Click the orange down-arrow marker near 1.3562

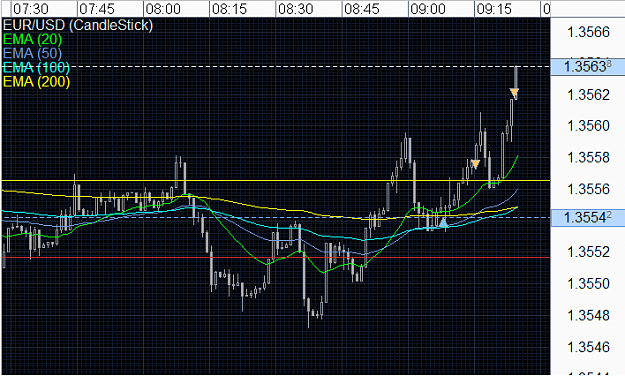tap(514, 93)
